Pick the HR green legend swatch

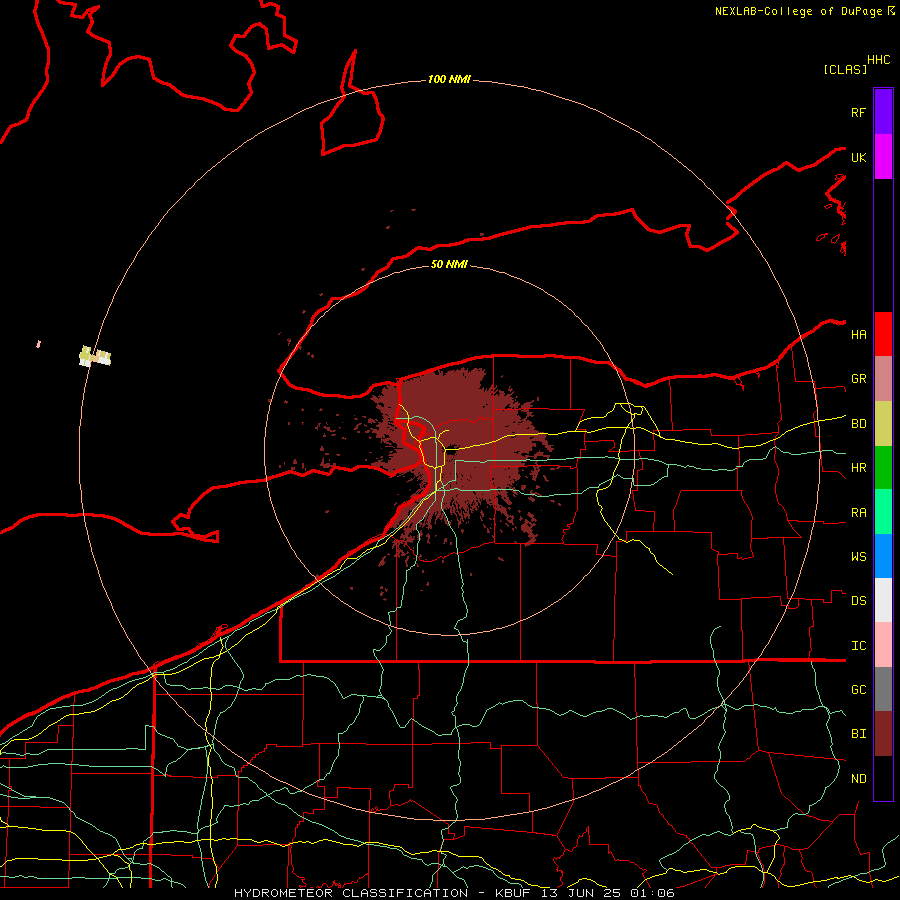pos(883,468)
